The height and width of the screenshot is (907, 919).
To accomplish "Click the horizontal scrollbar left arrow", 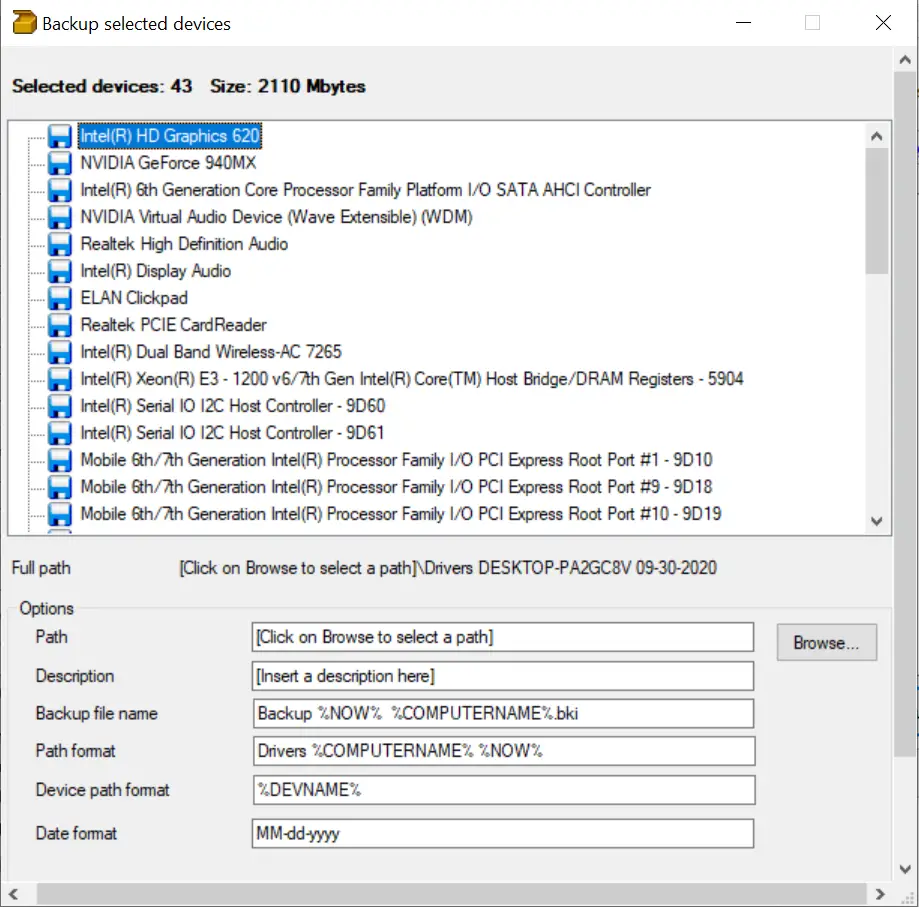I will [x=13, y=894].
